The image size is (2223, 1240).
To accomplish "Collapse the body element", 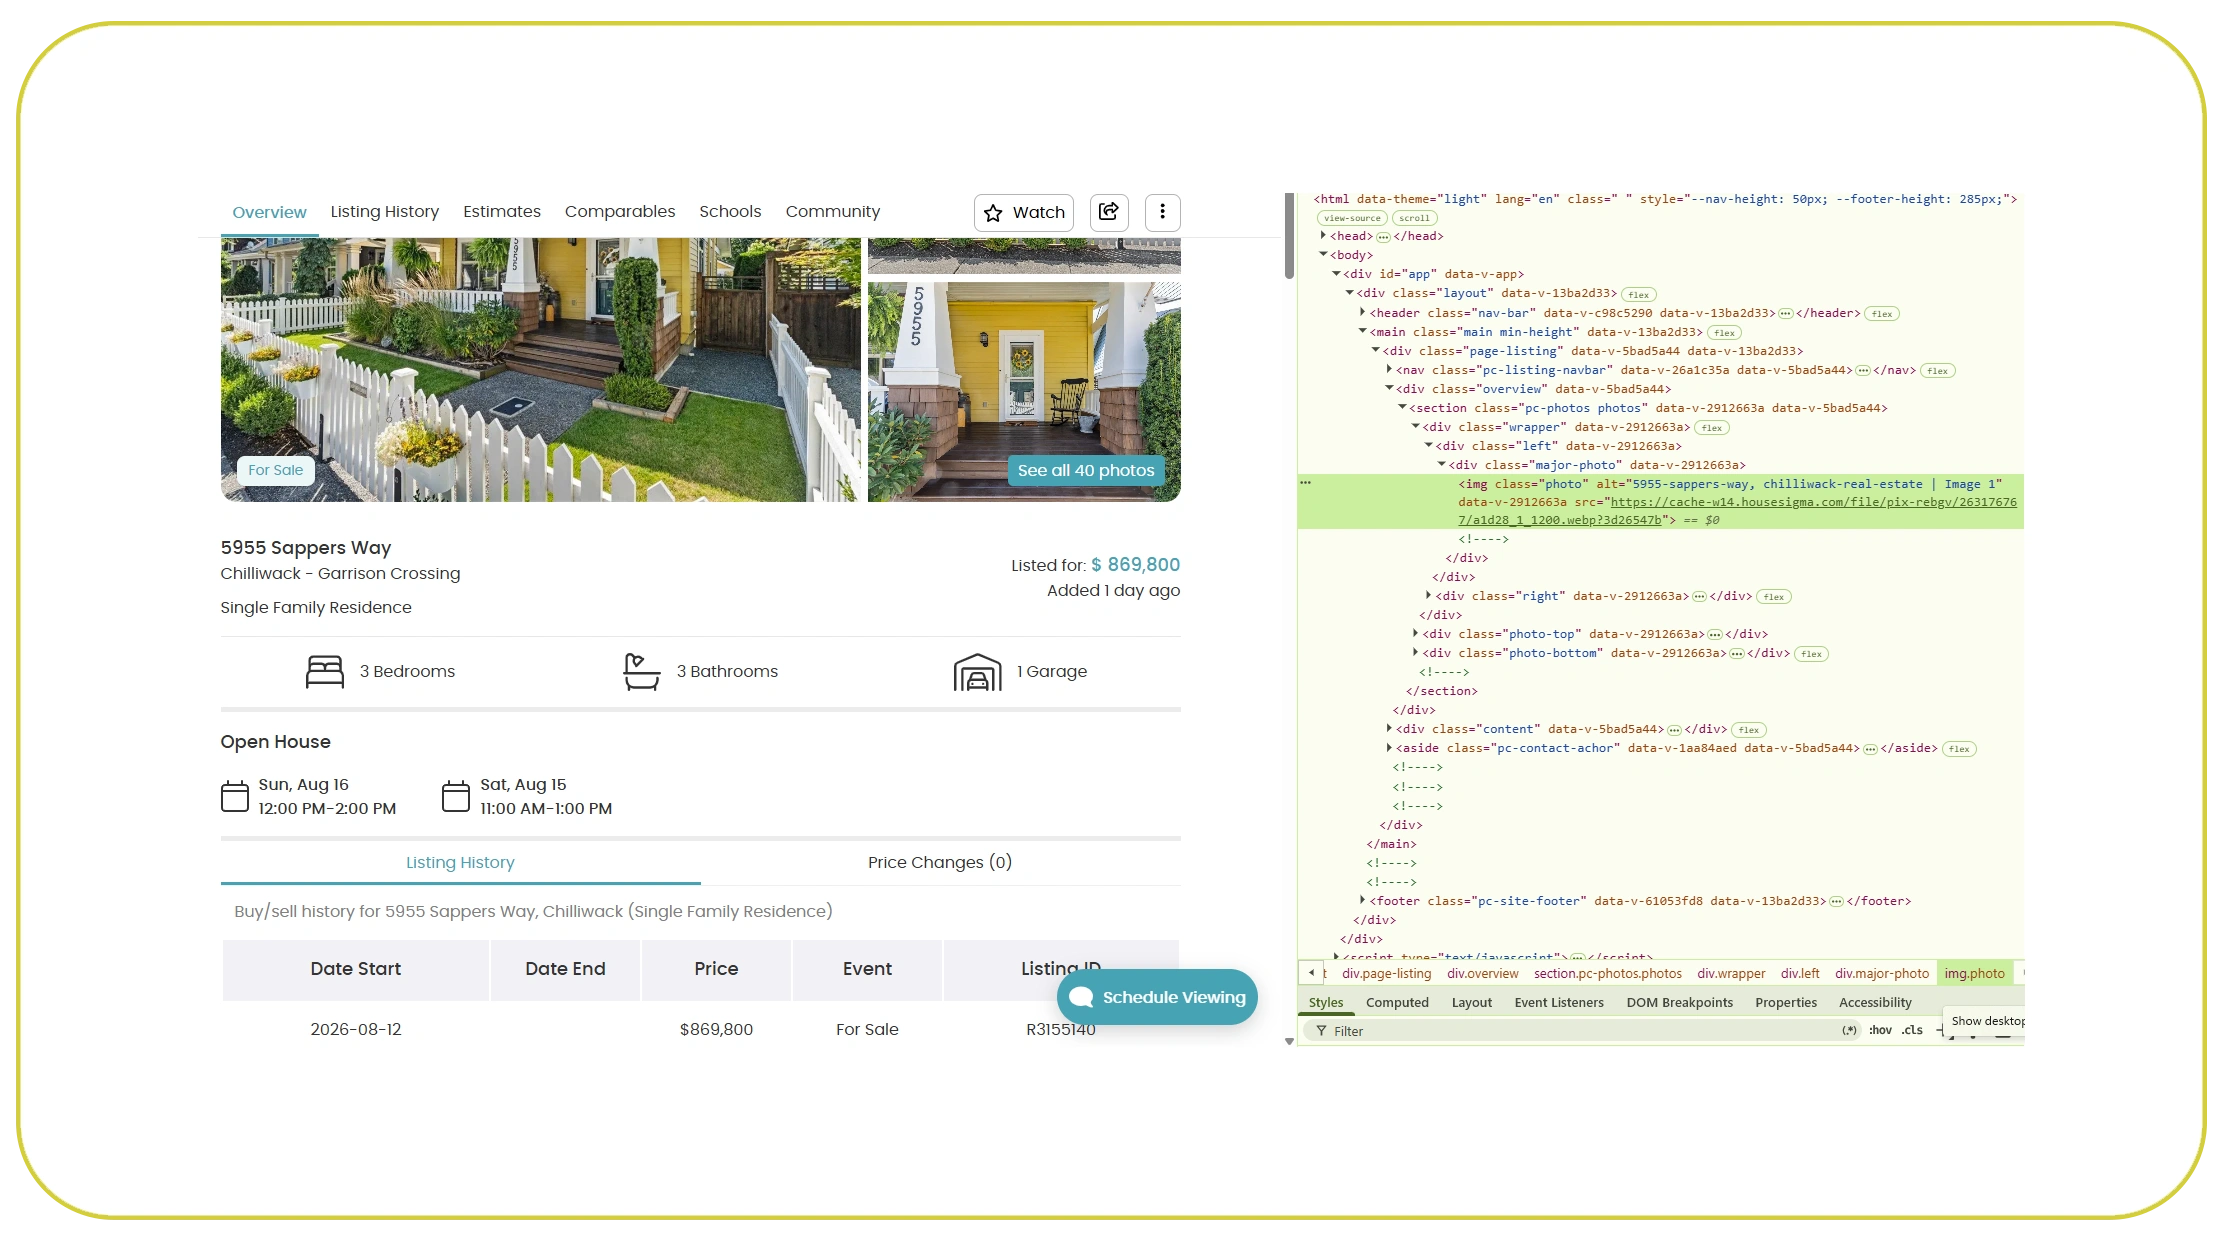I will (x=1323, y=255).
